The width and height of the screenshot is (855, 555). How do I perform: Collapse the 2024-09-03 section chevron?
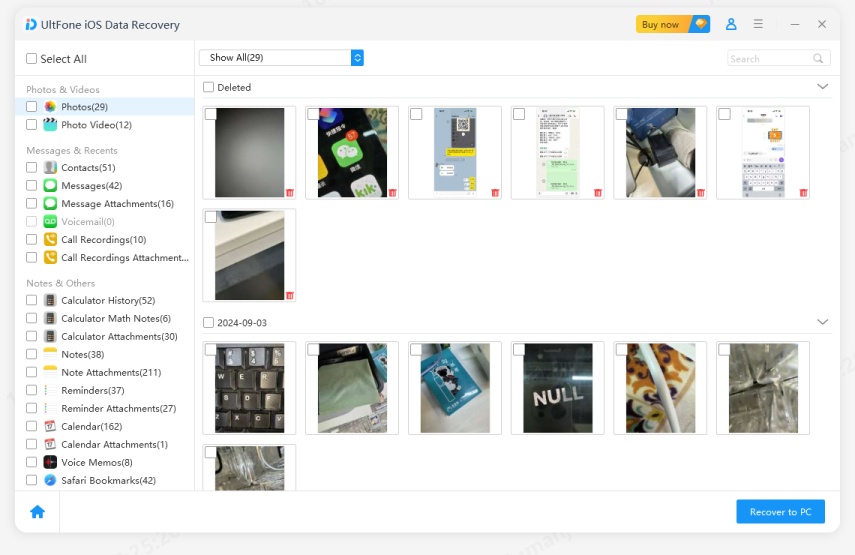tap(822, 322)
